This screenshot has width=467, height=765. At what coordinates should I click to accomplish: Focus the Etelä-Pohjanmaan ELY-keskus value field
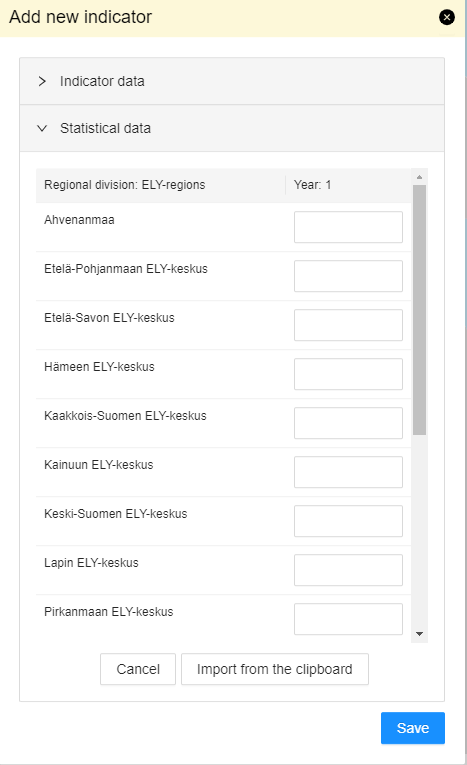(x=348, y=276)
